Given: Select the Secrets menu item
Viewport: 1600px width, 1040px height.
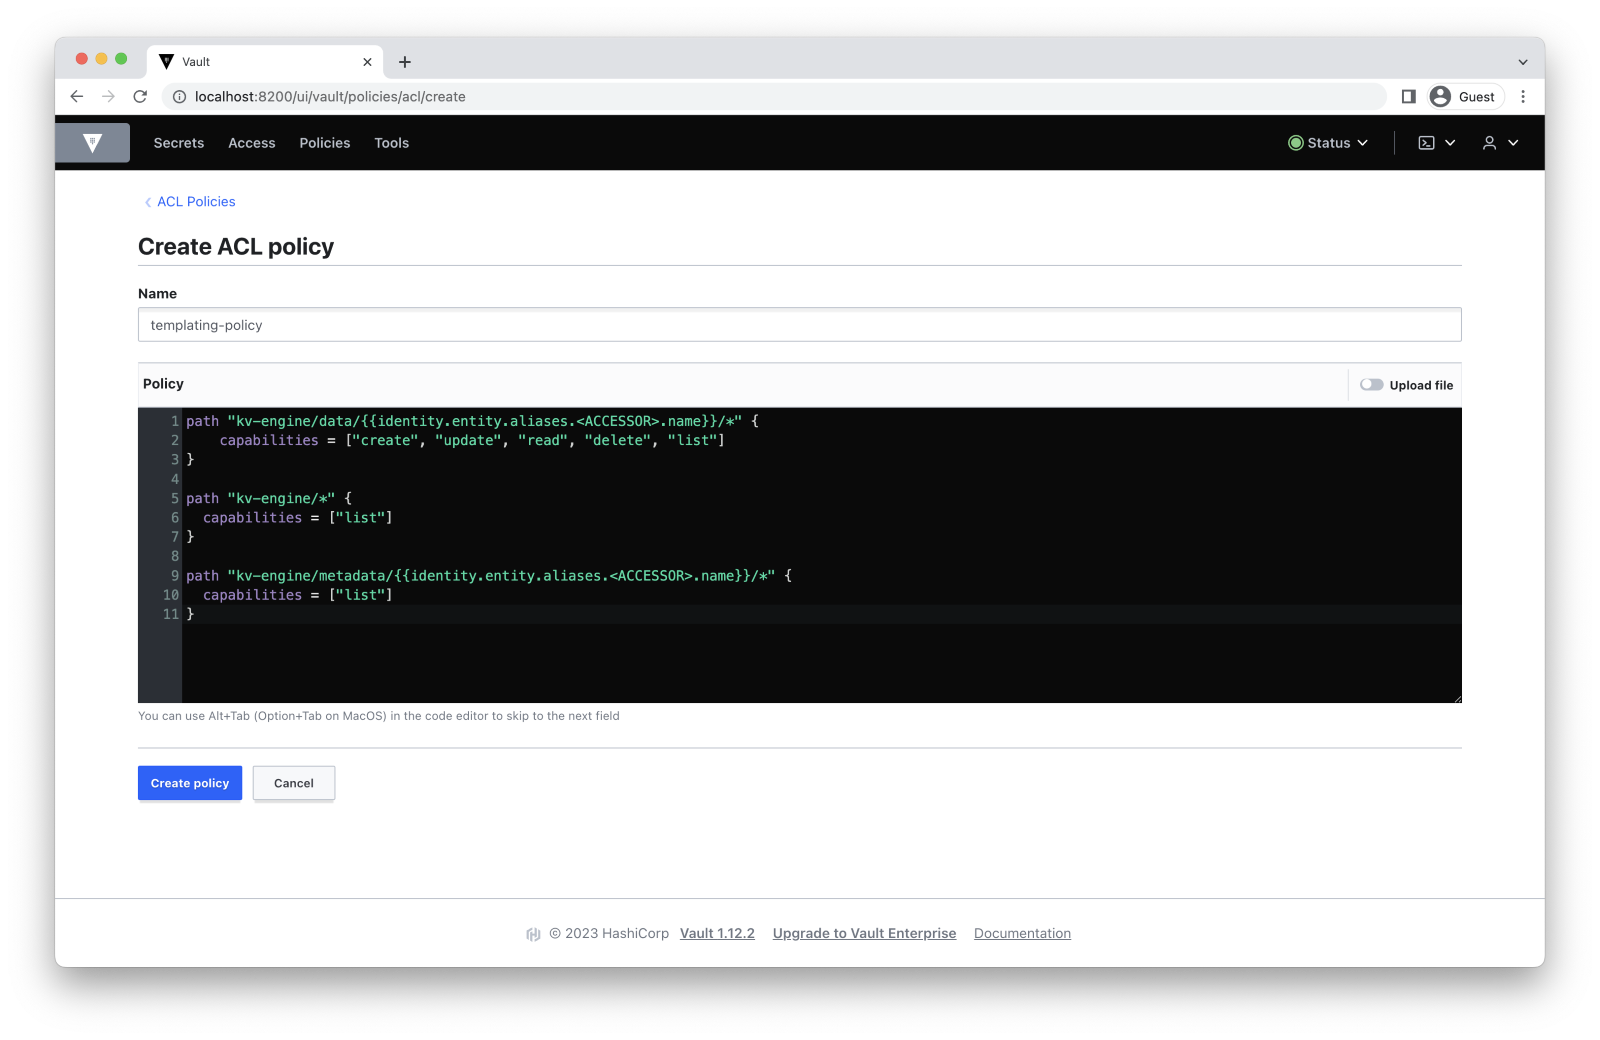Looking at the screenshot, I should (x=178, y=142).
